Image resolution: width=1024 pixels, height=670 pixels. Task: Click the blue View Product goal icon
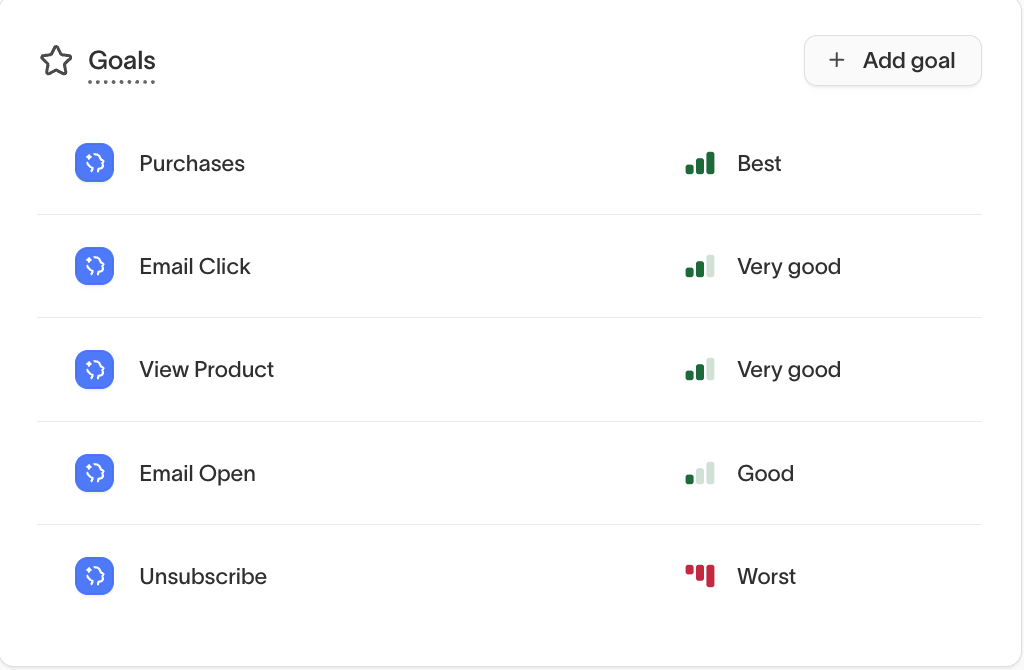coord(94,370)
